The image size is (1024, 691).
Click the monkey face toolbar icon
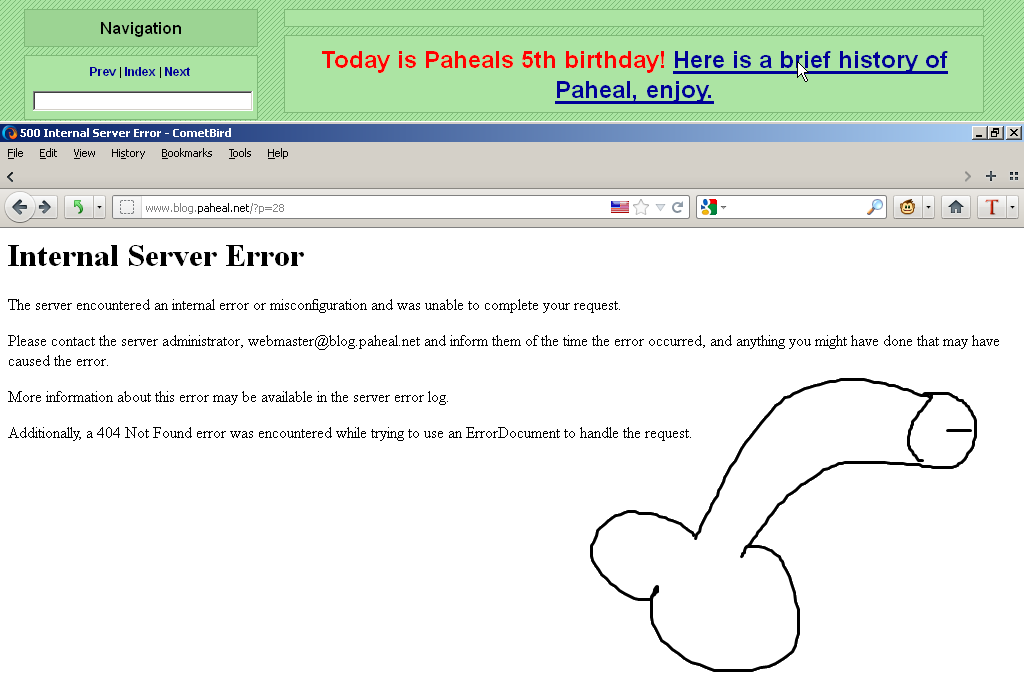click(908, 207)
